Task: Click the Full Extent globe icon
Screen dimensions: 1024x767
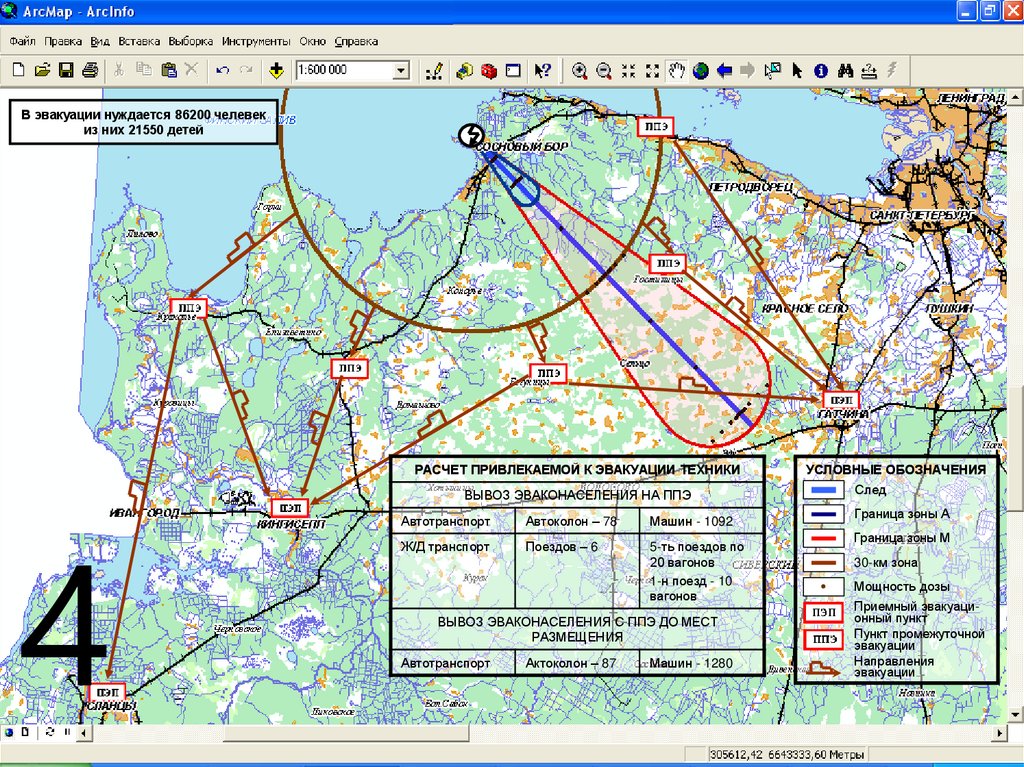Action: click(x=700, y=70)
